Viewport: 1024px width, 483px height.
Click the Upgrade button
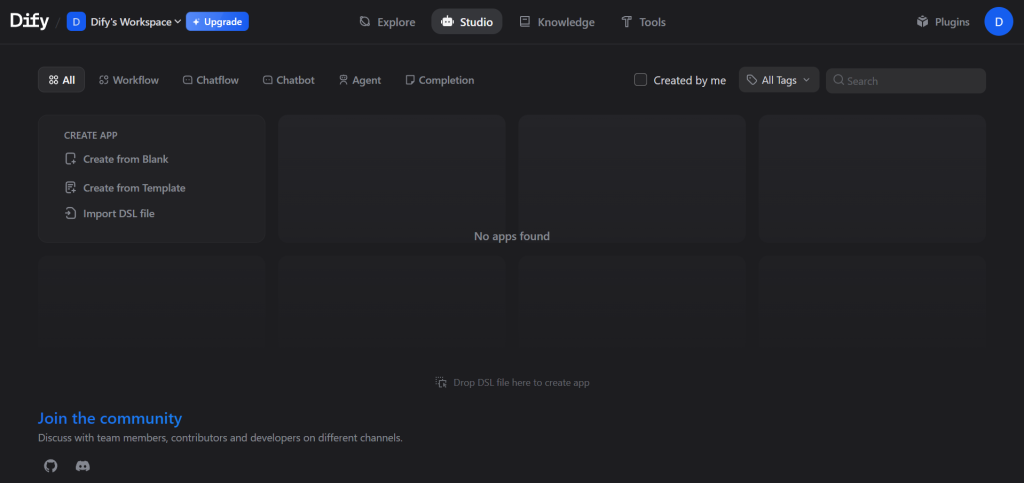(217, 22)
